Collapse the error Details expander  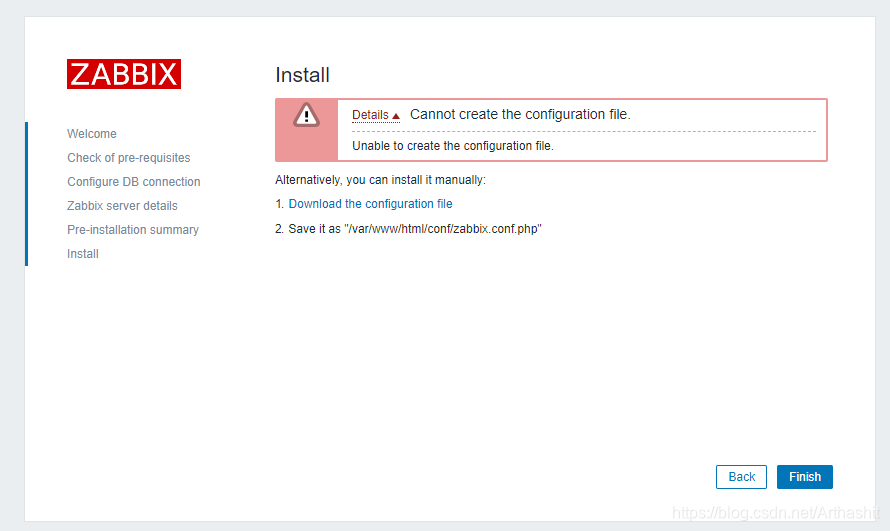pyautogui.click(x=376, y=115)
